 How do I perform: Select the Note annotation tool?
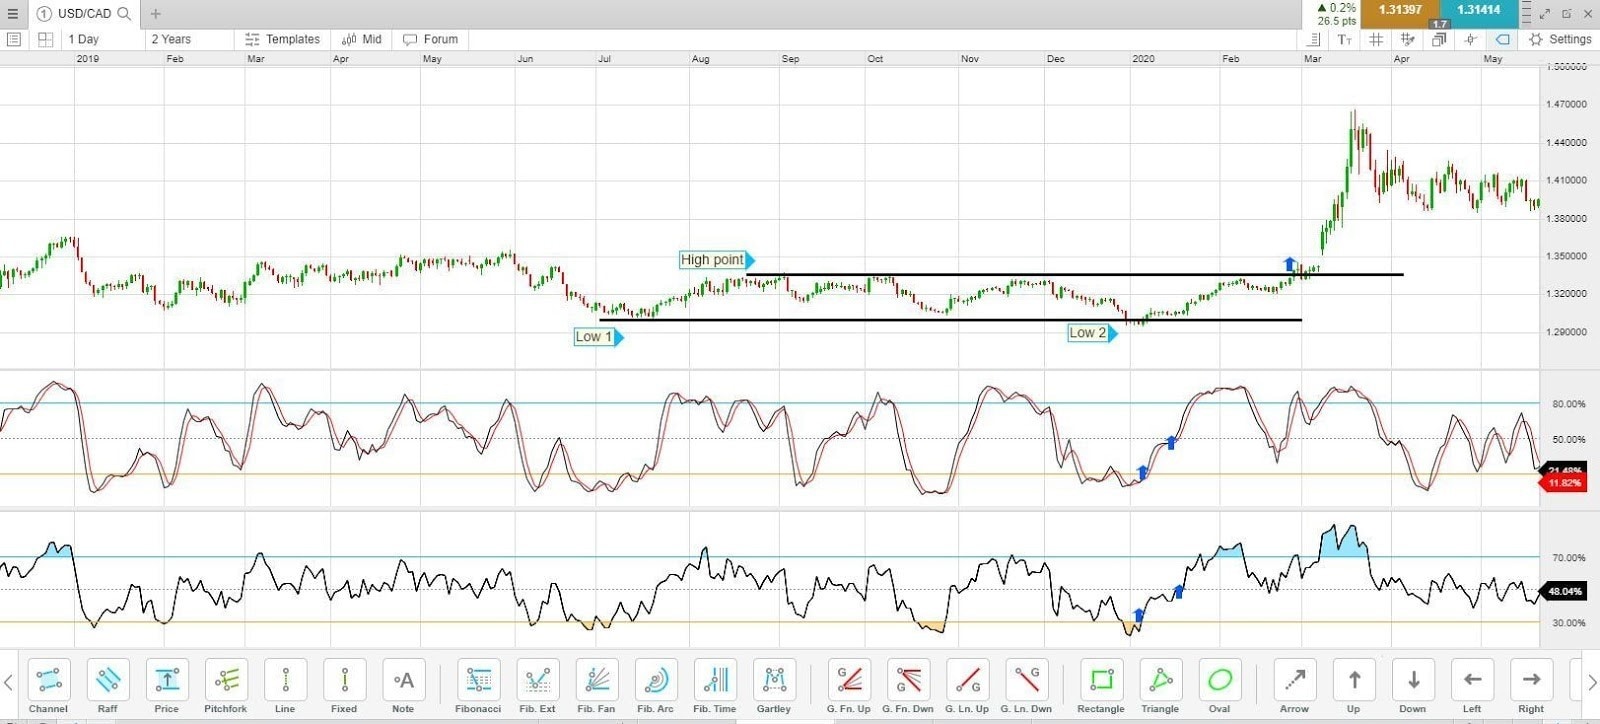click(403, 686)
